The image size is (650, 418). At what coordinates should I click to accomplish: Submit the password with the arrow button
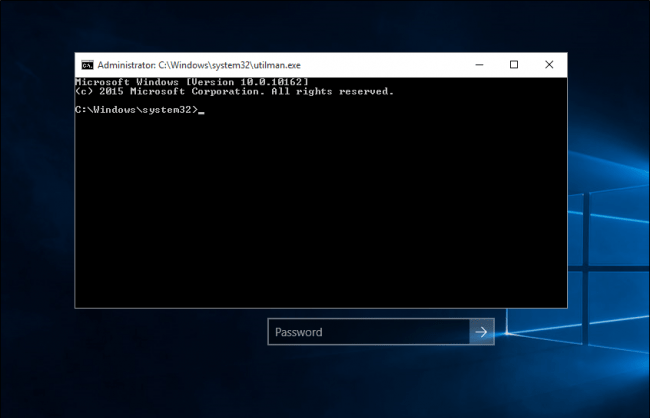point(482,332)
